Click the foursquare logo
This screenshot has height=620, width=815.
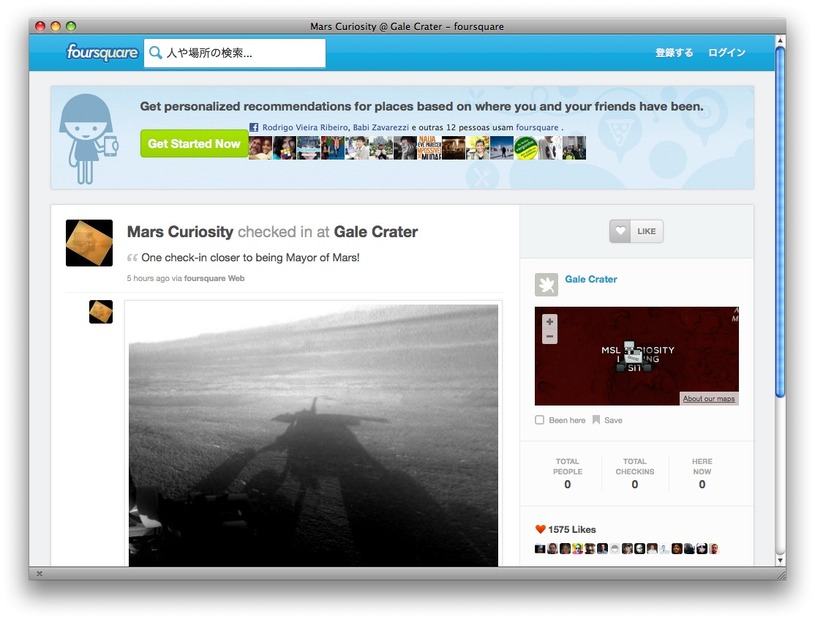coord(102,52)
